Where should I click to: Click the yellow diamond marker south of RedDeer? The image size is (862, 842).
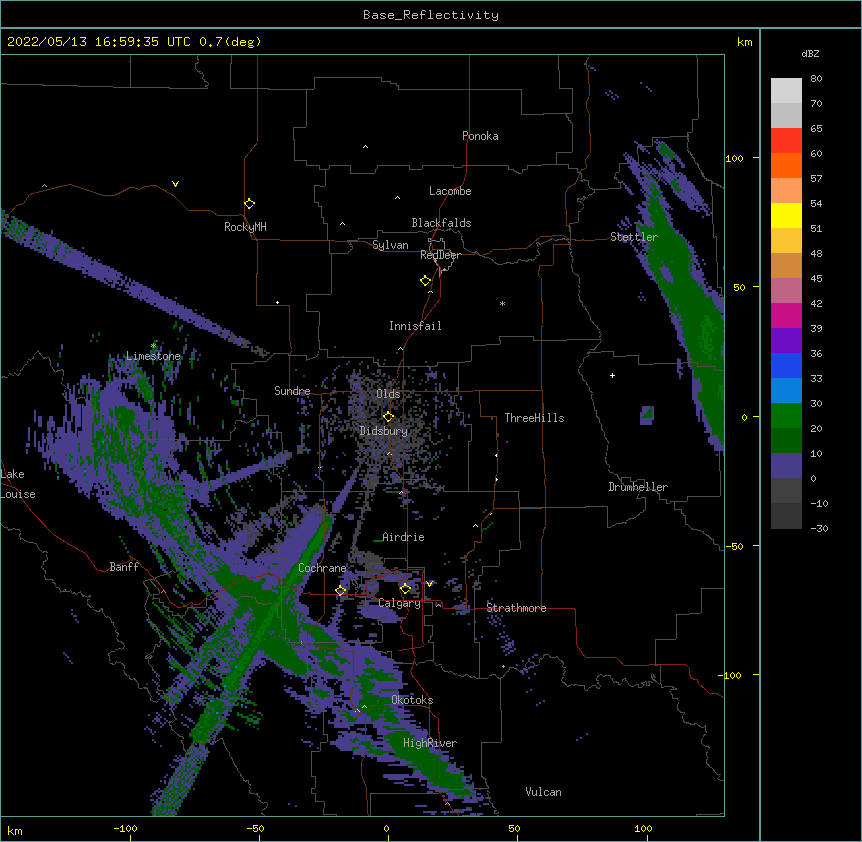tap(426, 281)
